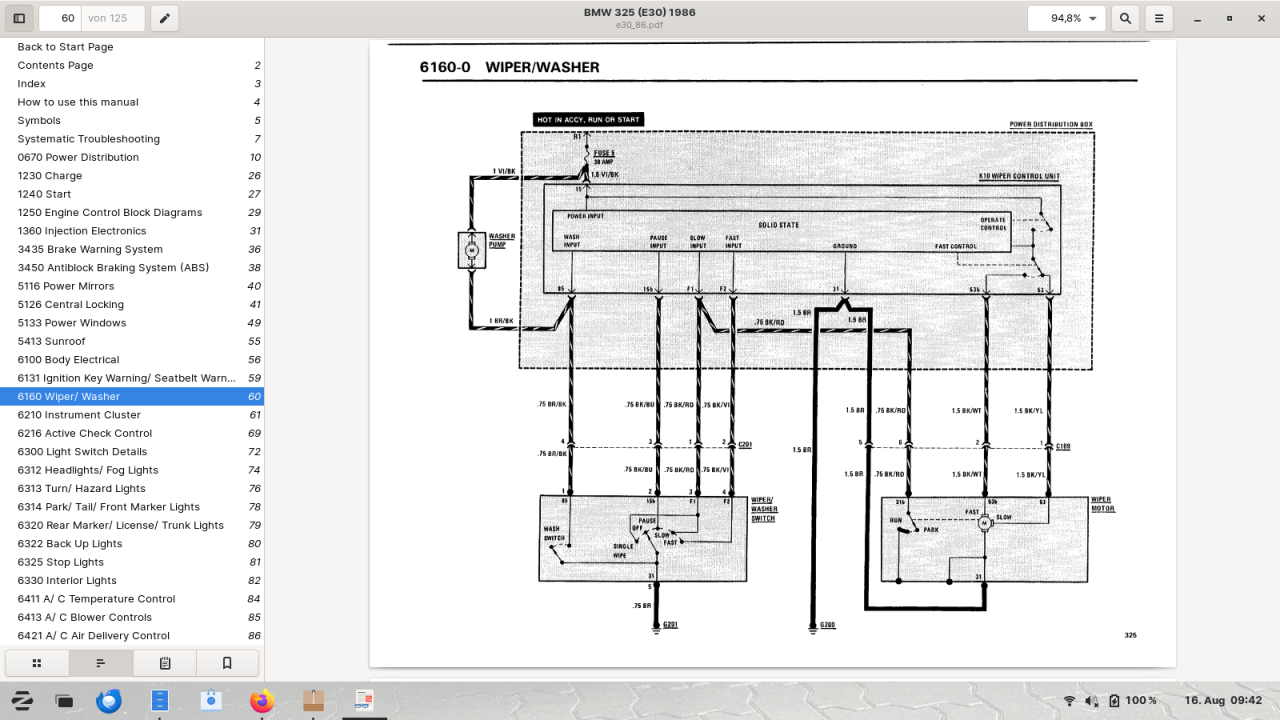Open 6131 Ignition Key Warning entry
Viewport: 1280px width, 720px height.
[x=132, y=378]
